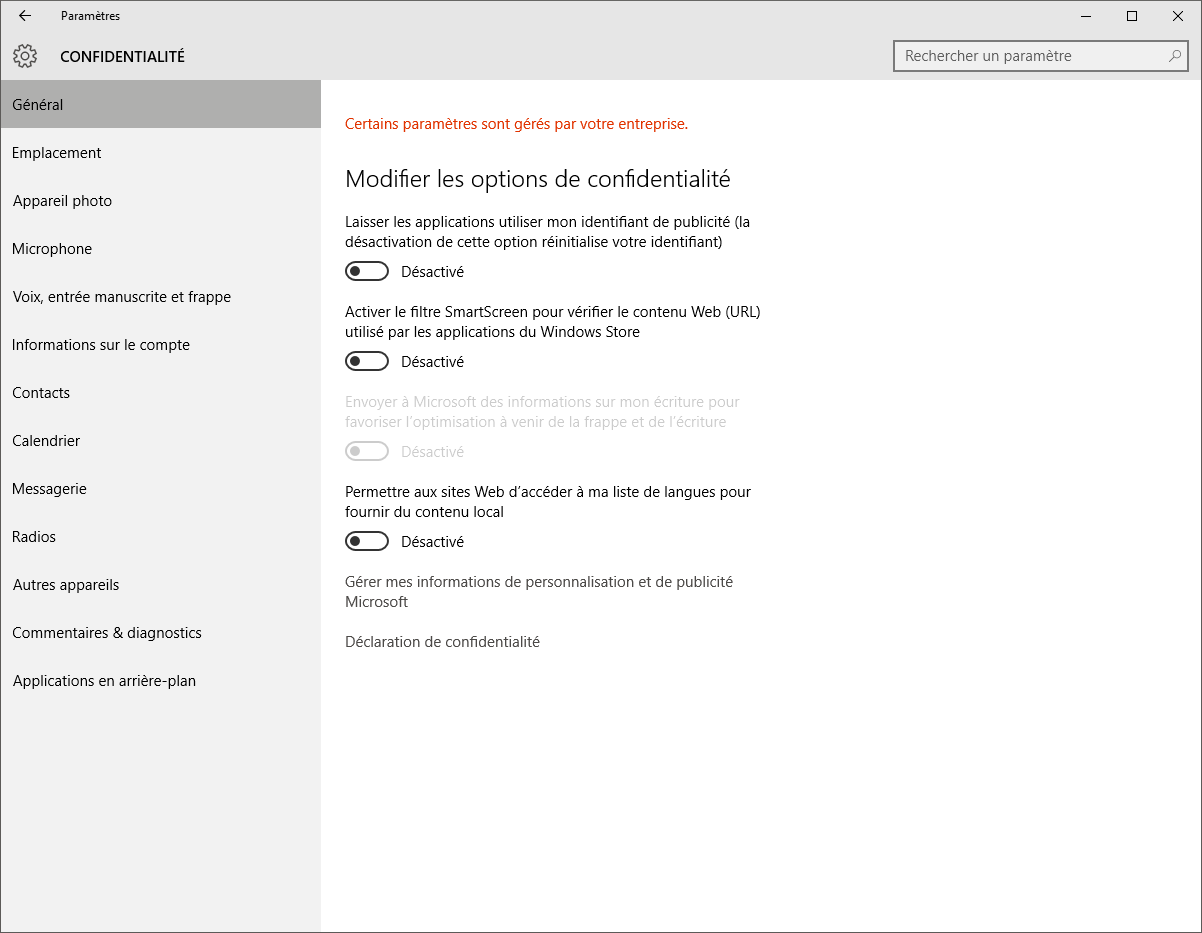Click the back arrow in title bar
The width and height of the screenshot is (1202, 933).
click(25, 16)
